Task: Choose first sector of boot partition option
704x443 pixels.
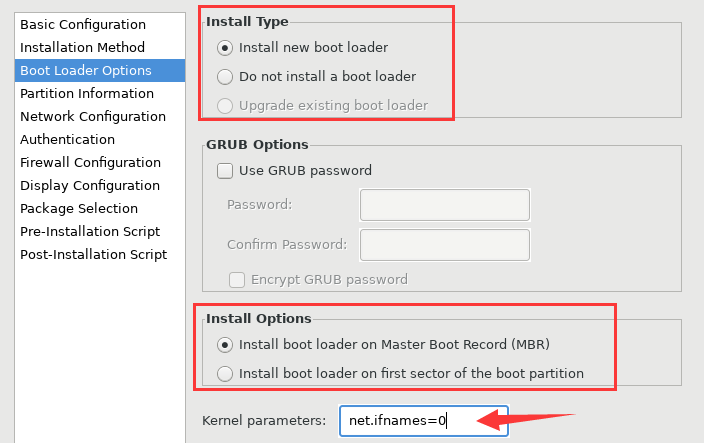Action: (225, 374)
